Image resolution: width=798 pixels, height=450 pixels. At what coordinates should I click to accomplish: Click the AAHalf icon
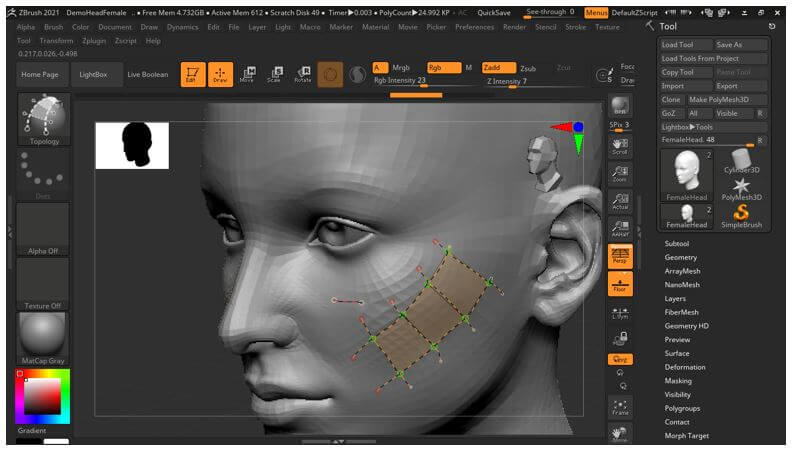620,229
